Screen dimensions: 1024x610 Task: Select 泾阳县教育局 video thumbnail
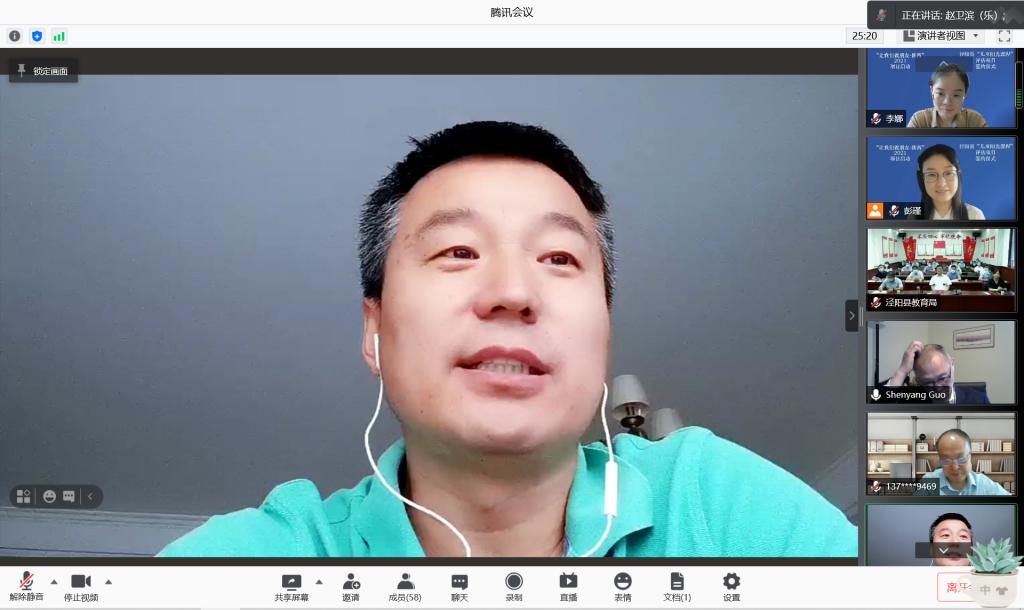point(940,269)
